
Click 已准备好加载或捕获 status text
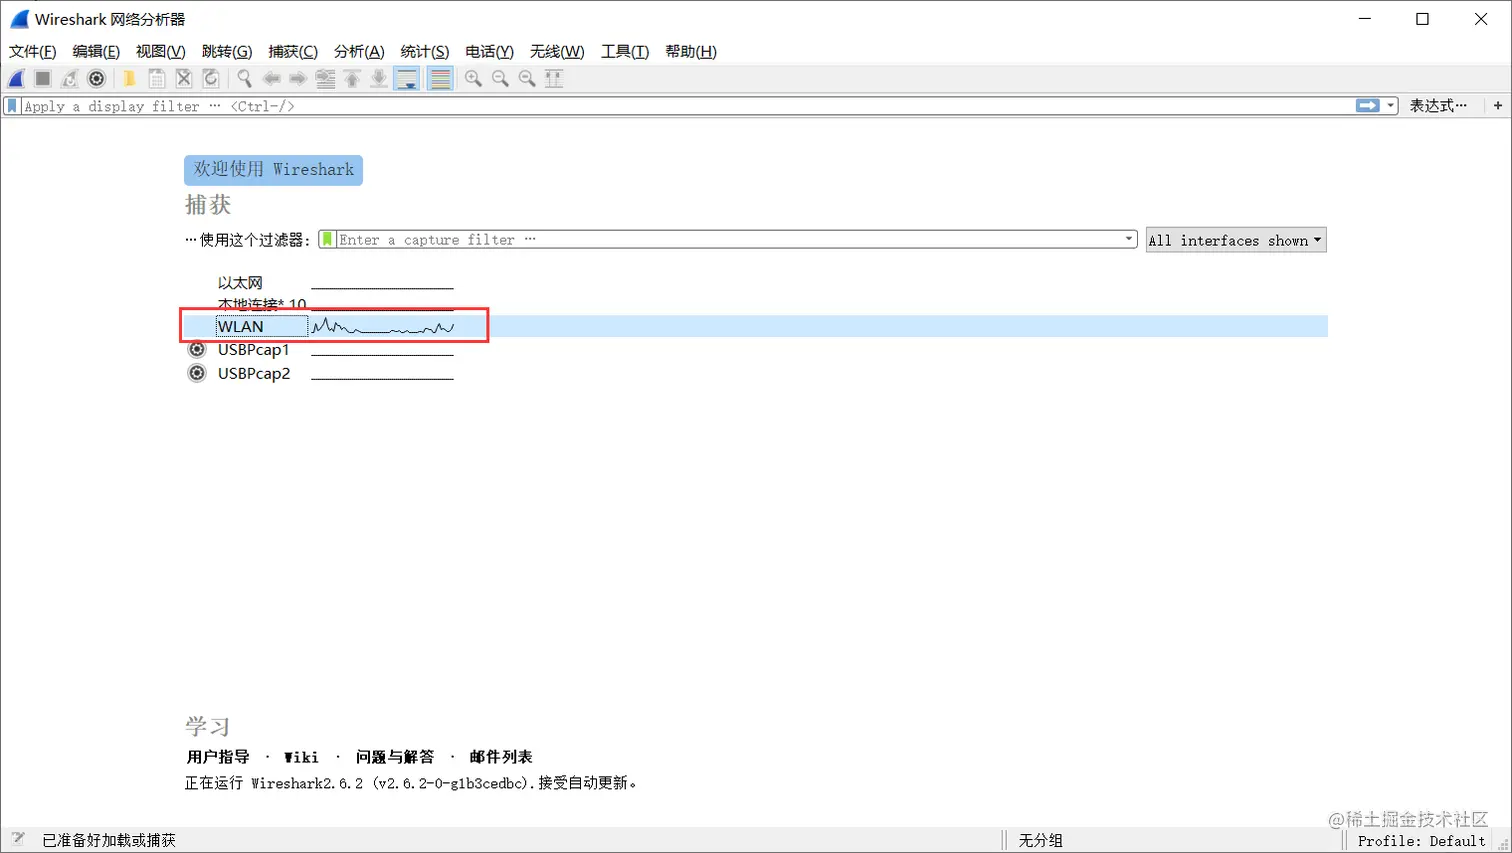tap(109, 841)
